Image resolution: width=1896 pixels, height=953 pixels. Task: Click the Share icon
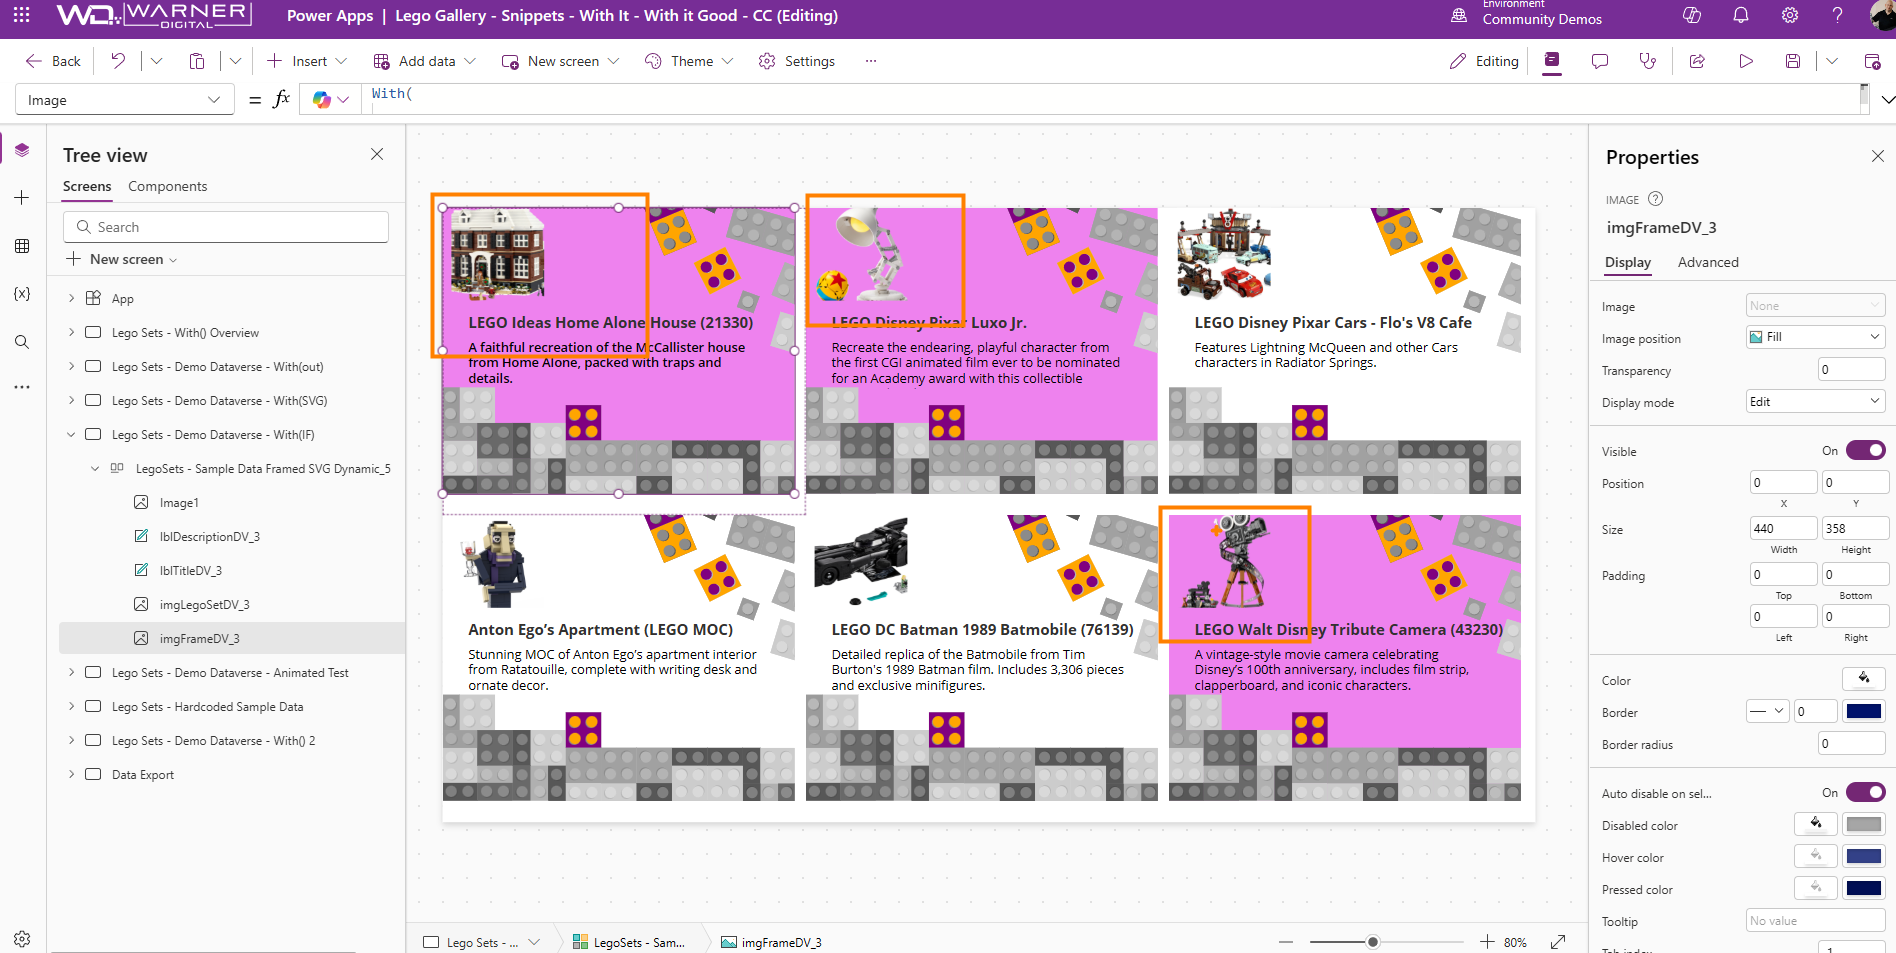1697,61
